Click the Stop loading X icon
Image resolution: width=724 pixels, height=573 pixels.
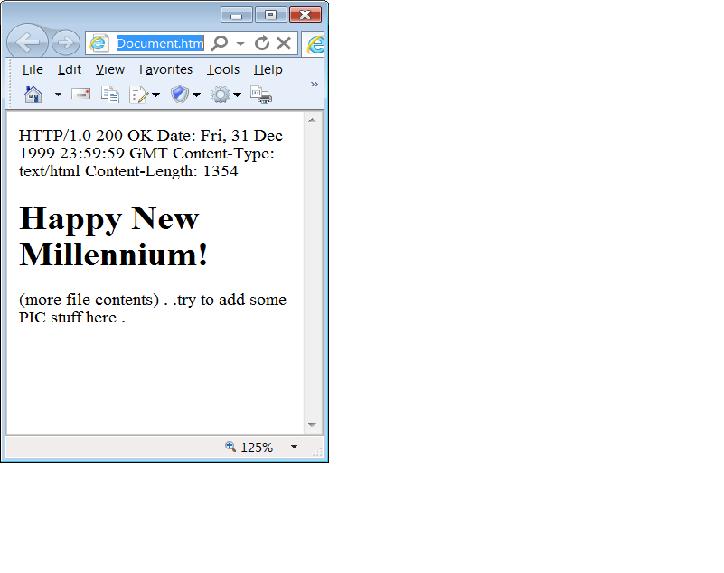click(x=284, y=43)
